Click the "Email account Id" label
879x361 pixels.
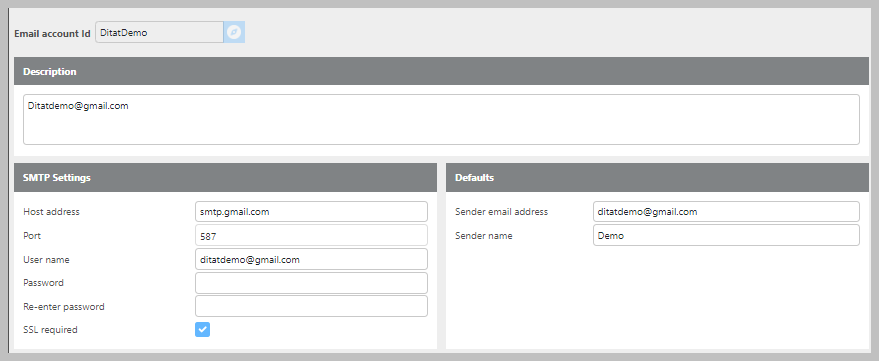click(x=52, y=33)
